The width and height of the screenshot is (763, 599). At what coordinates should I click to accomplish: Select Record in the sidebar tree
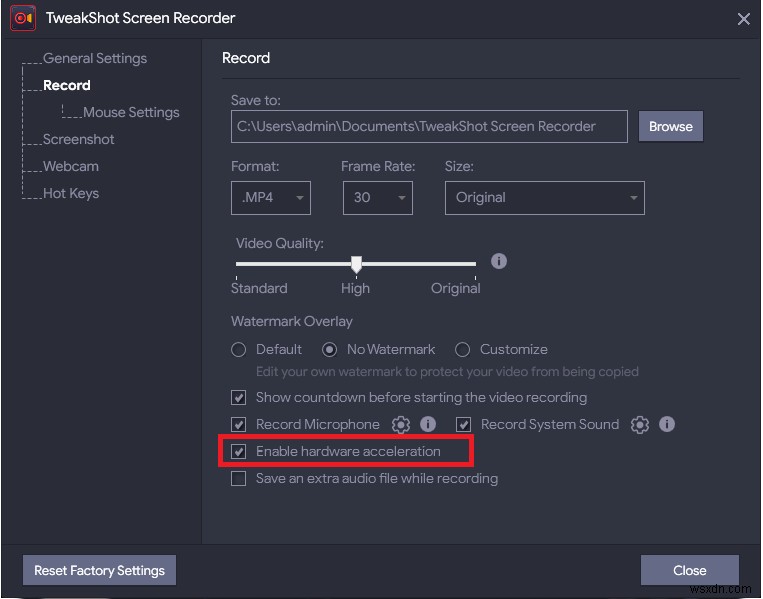point(67,86)
